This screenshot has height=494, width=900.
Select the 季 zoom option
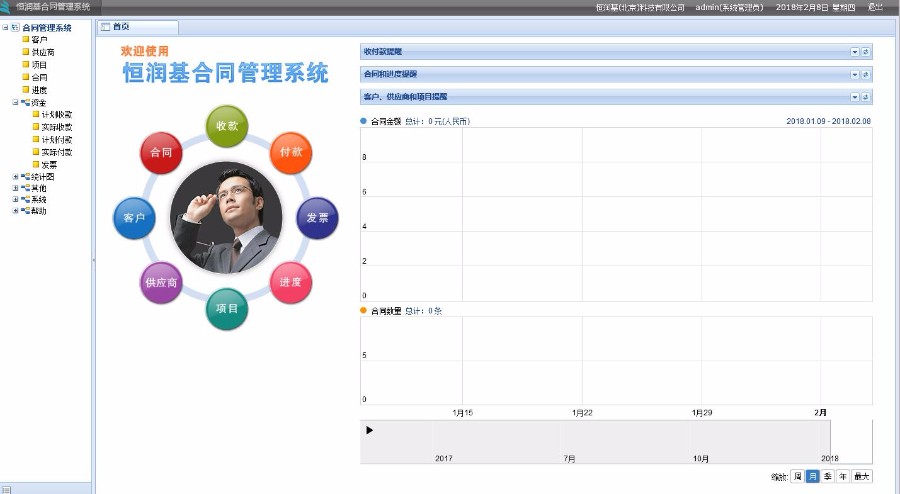click(827, 476)
